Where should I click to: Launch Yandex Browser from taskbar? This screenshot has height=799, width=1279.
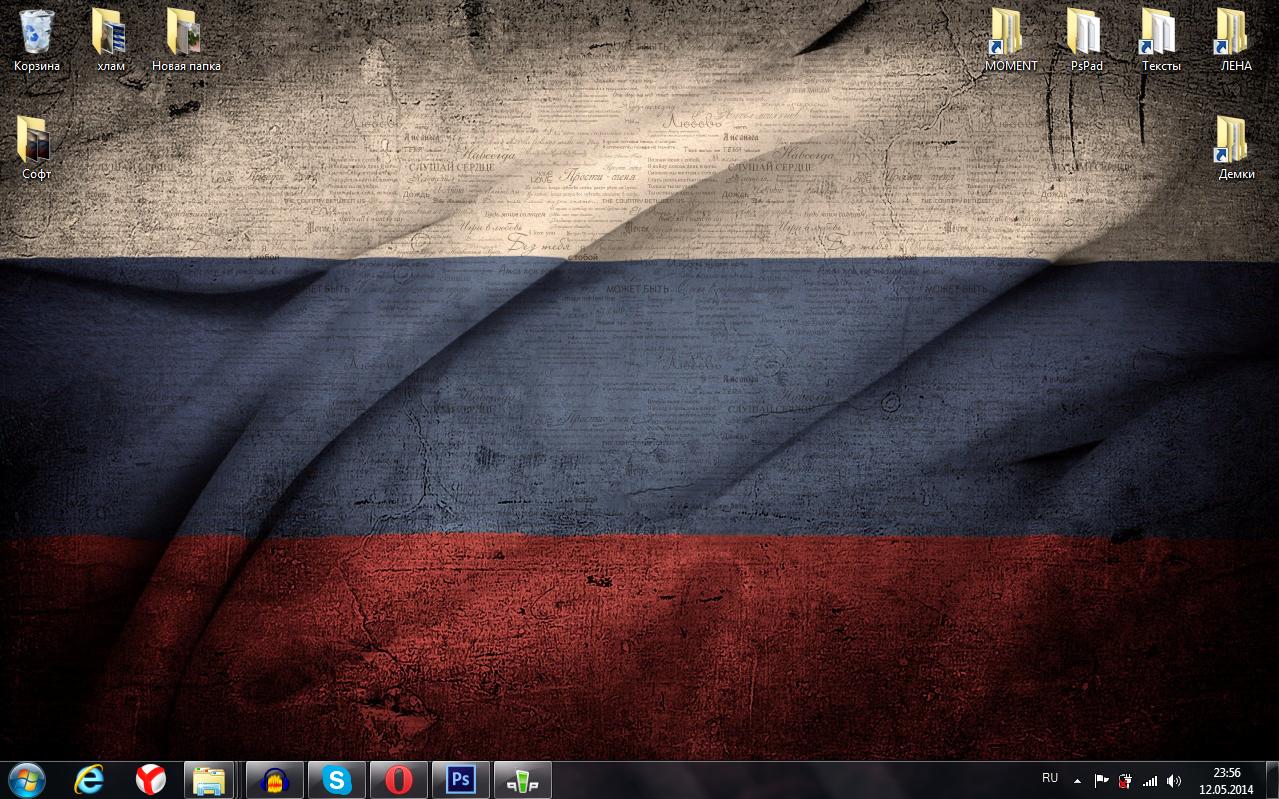click(151, 780)
